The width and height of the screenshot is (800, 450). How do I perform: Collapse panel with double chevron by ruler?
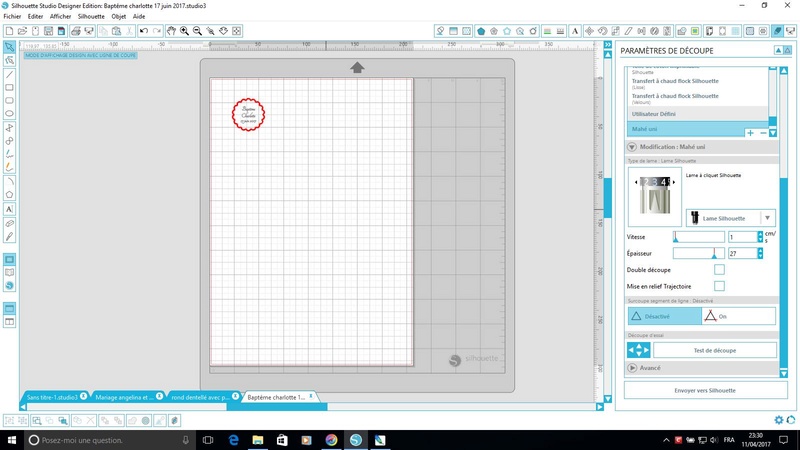pos(608,45)
